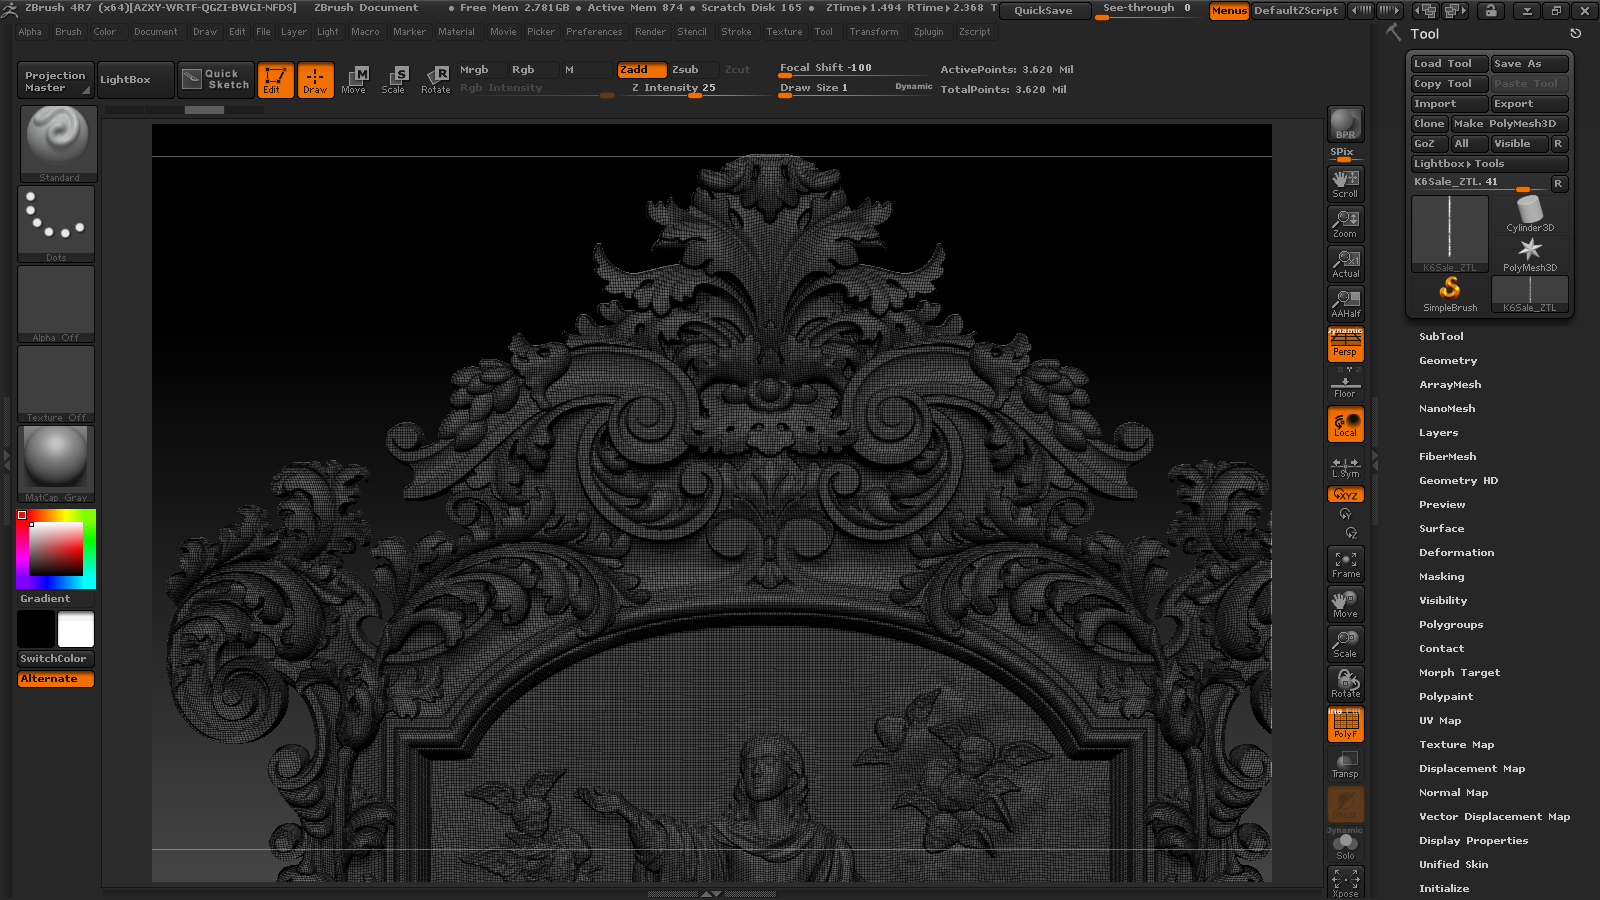Click the Load Tool button

coord(1448,64)
